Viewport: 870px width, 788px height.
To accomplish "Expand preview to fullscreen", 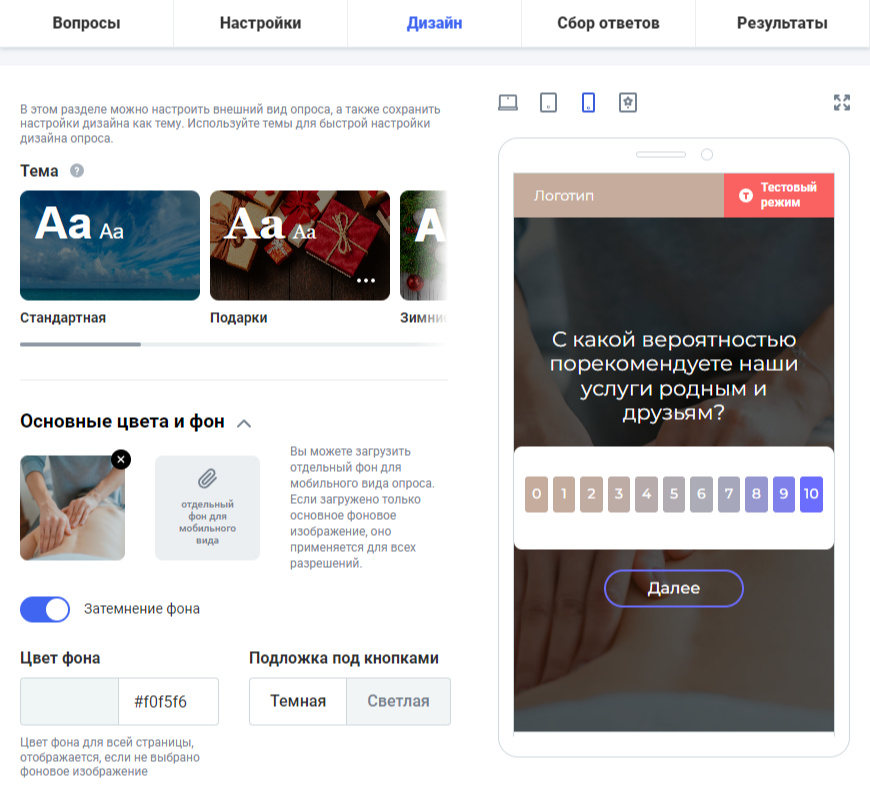I will click(x=842, y=103).
